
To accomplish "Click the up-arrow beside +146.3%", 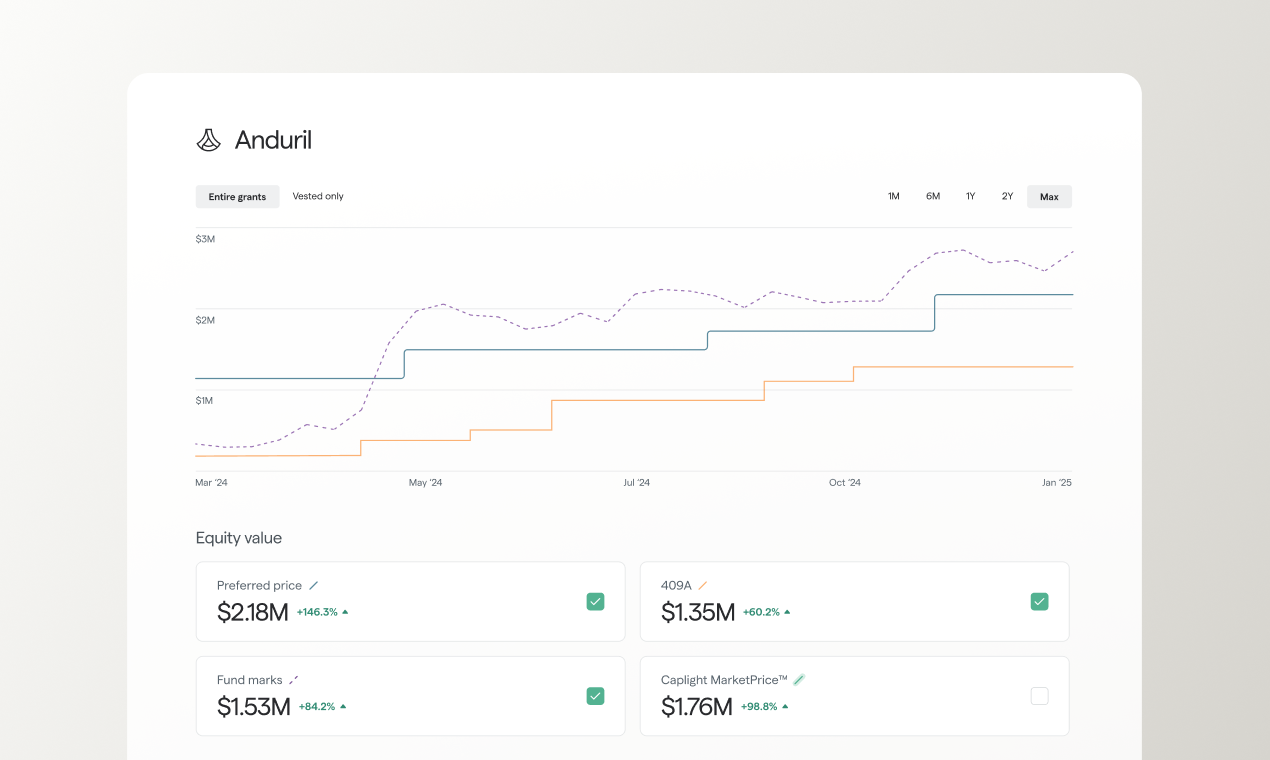I will [x=345, y=612].
